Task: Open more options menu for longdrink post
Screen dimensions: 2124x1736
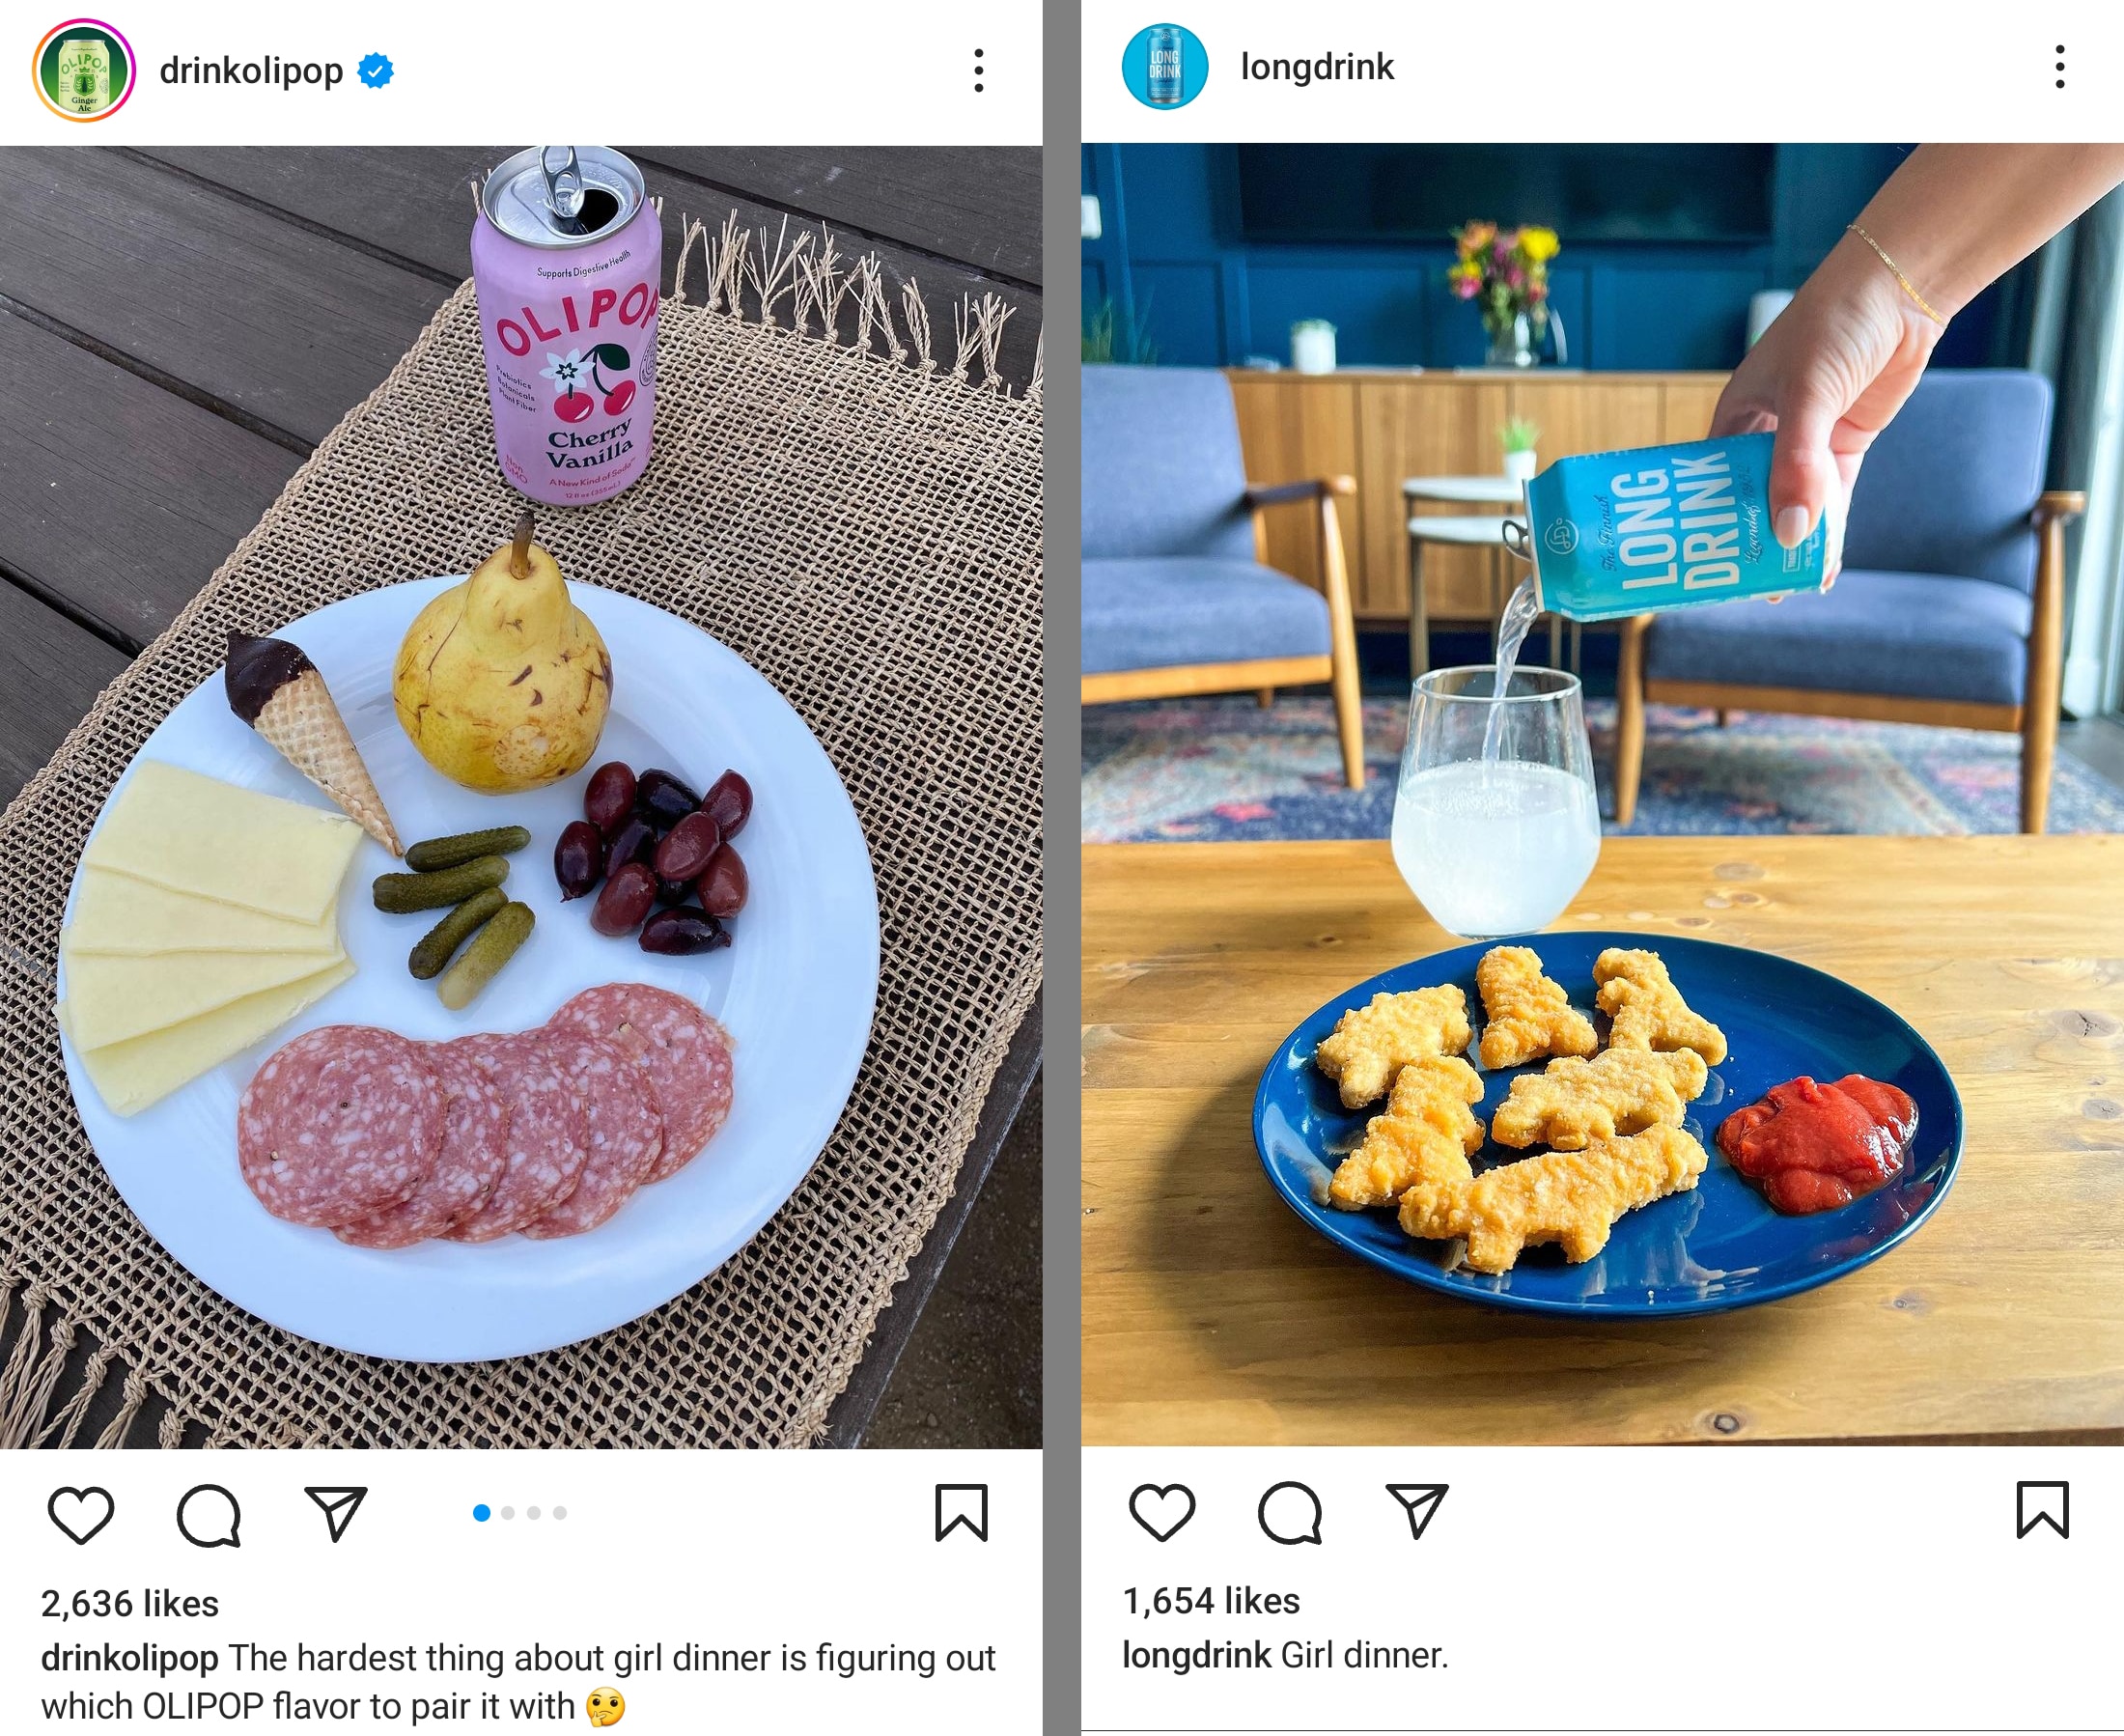Action: pyautogui.click(x=2060, y=67)
